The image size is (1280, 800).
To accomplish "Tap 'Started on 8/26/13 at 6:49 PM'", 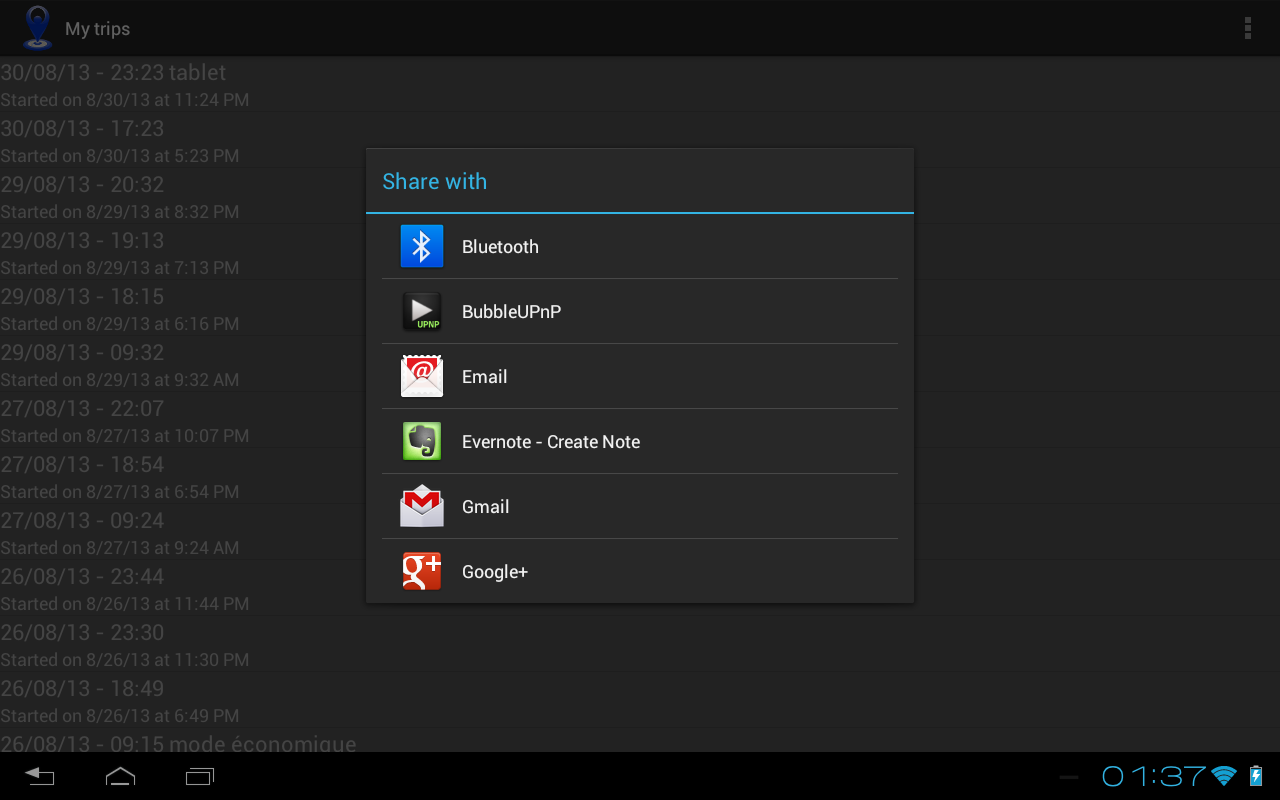I will click(120, 716).
